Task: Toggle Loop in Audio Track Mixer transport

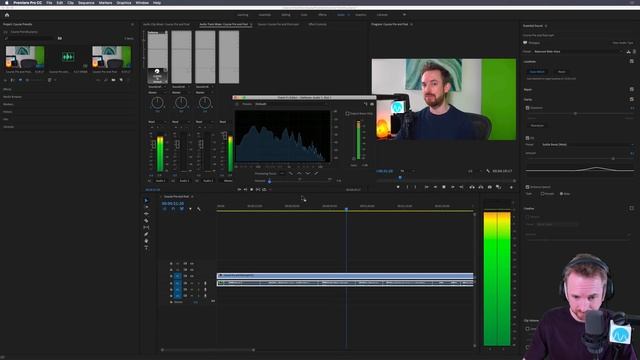Action: 264,189
